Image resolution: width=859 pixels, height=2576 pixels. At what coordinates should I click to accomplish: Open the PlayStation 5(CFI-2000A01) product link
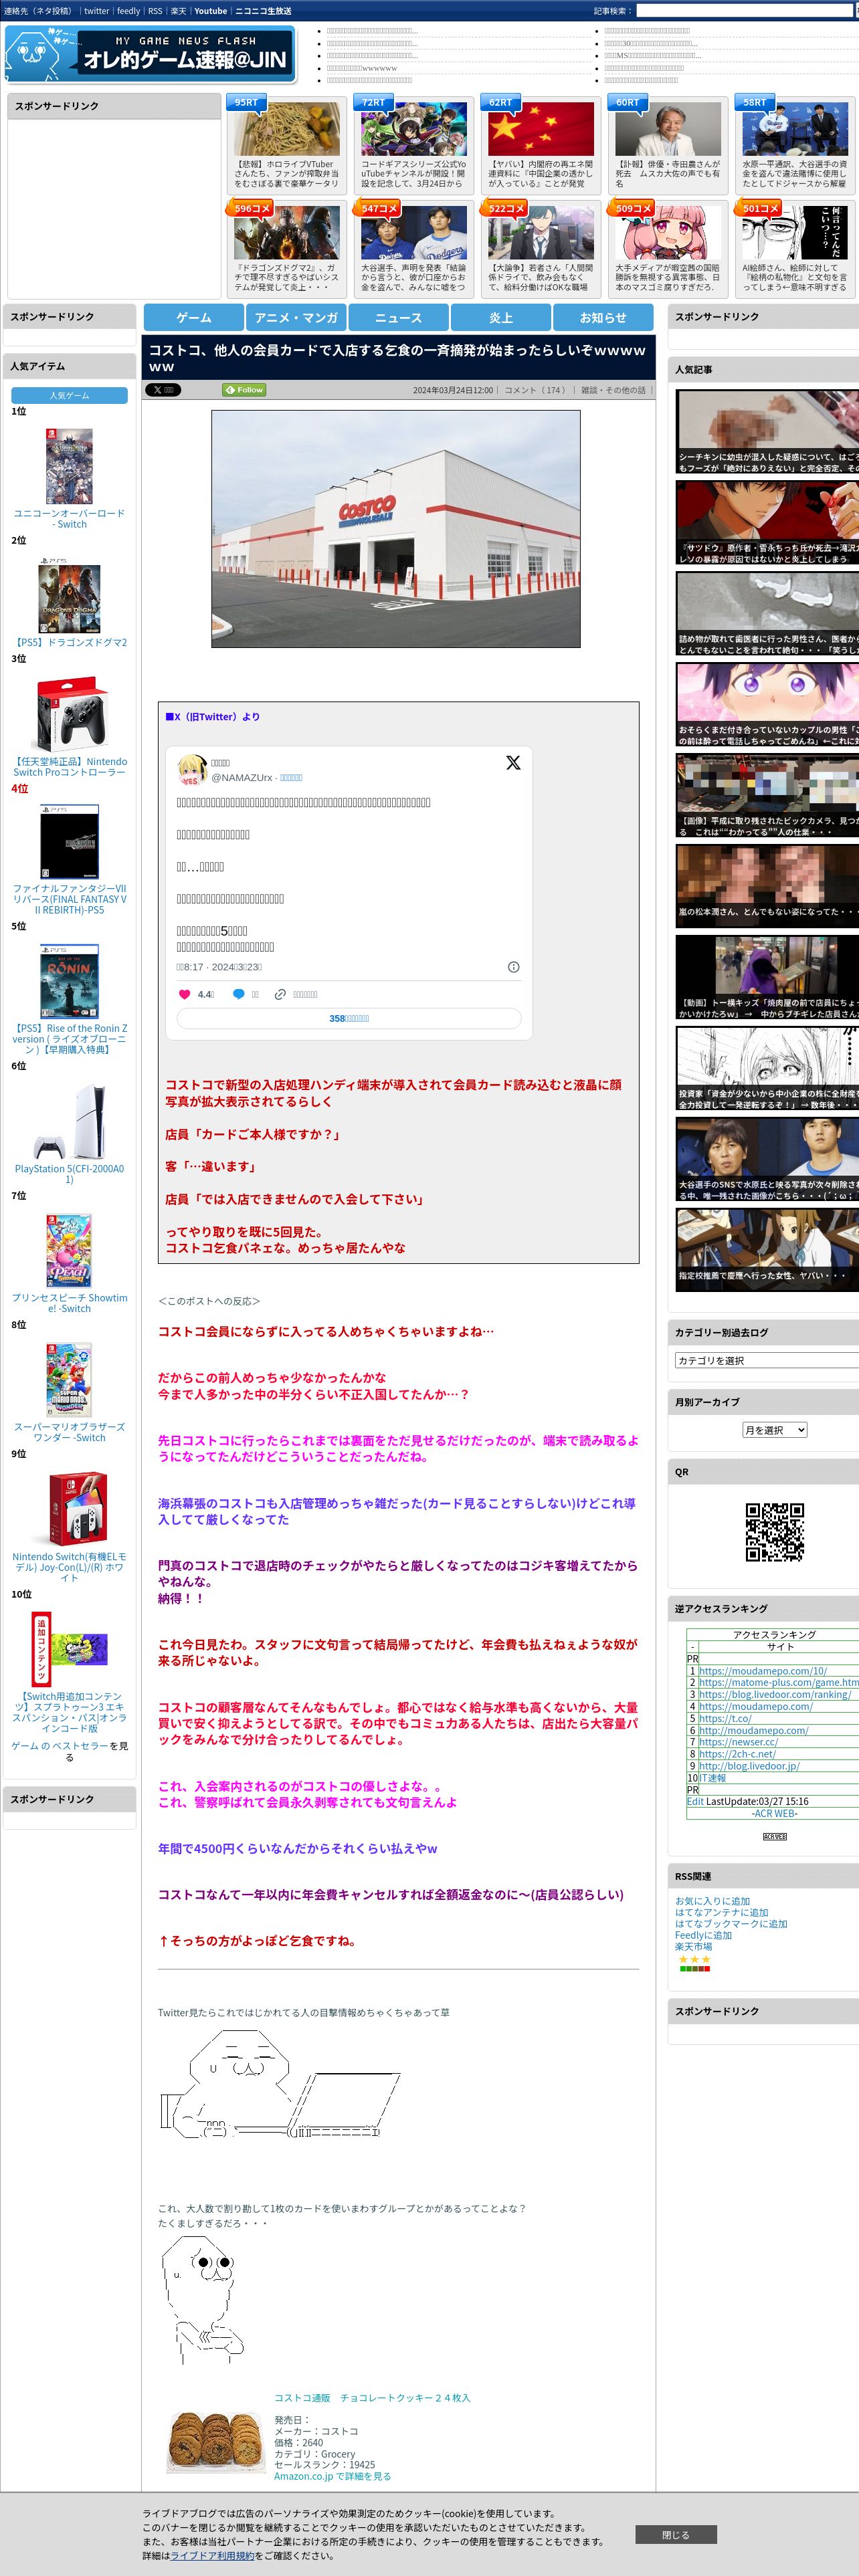69,1174
